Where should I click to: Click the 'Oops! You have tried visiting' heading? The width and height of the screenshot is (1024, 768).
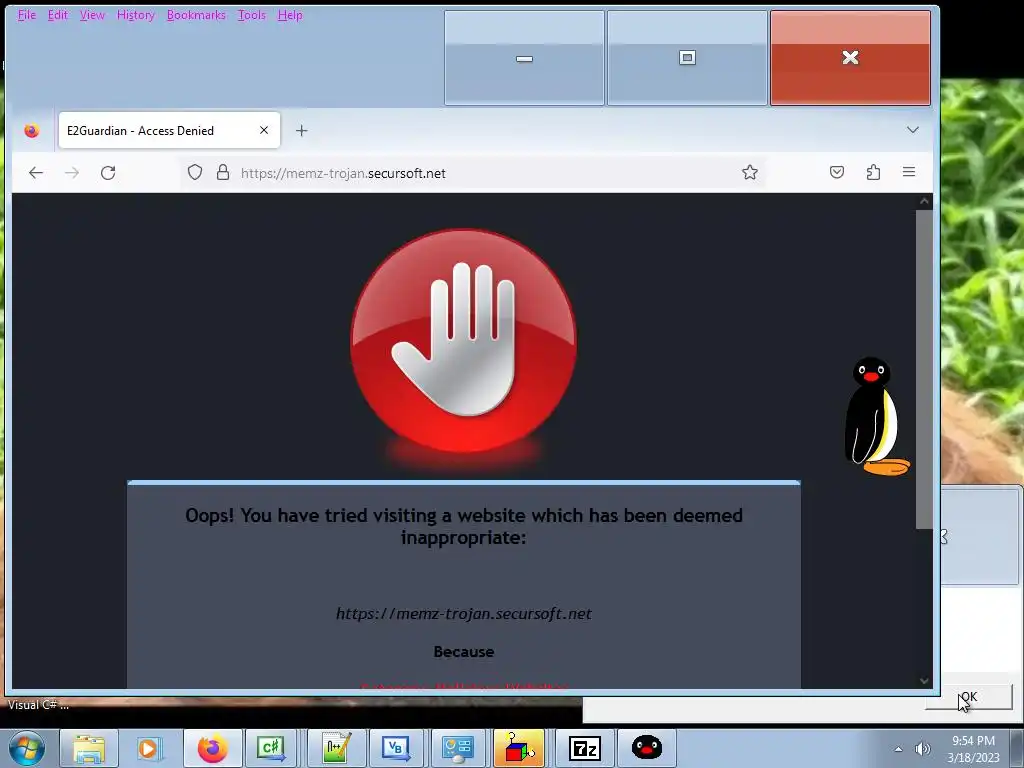464,526
